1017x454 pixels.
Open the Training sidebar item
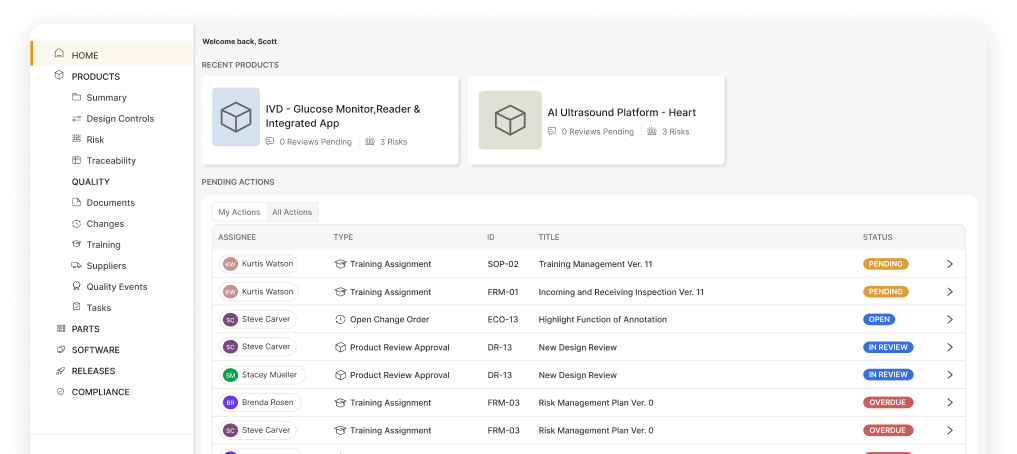(103, 245)
